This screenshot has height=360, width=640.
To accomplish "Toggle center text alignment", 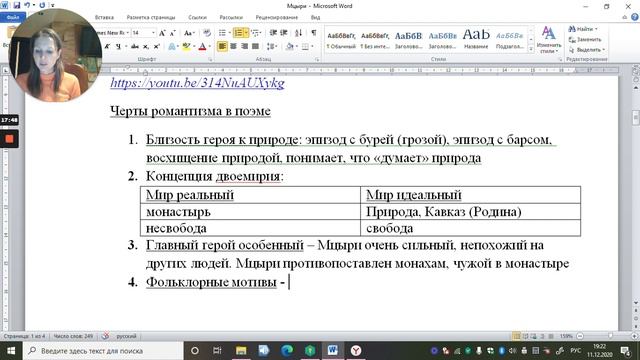I will [x=233, y=47].
